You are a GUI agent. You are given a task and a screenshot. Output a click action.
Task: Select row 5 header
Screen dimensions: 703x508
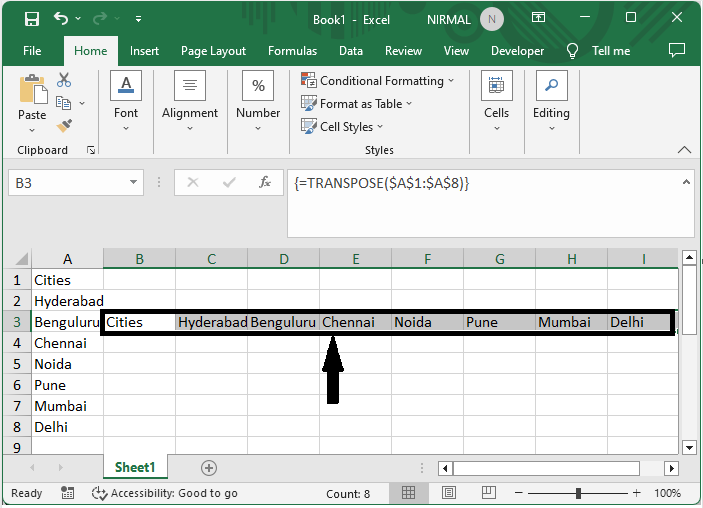pyautogui.click(x=17, y=364)
